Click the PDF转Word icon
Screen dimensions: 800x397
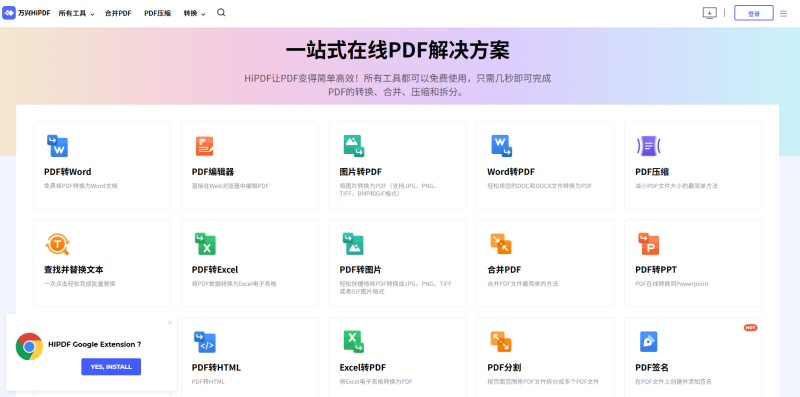(x=57, y=146)
